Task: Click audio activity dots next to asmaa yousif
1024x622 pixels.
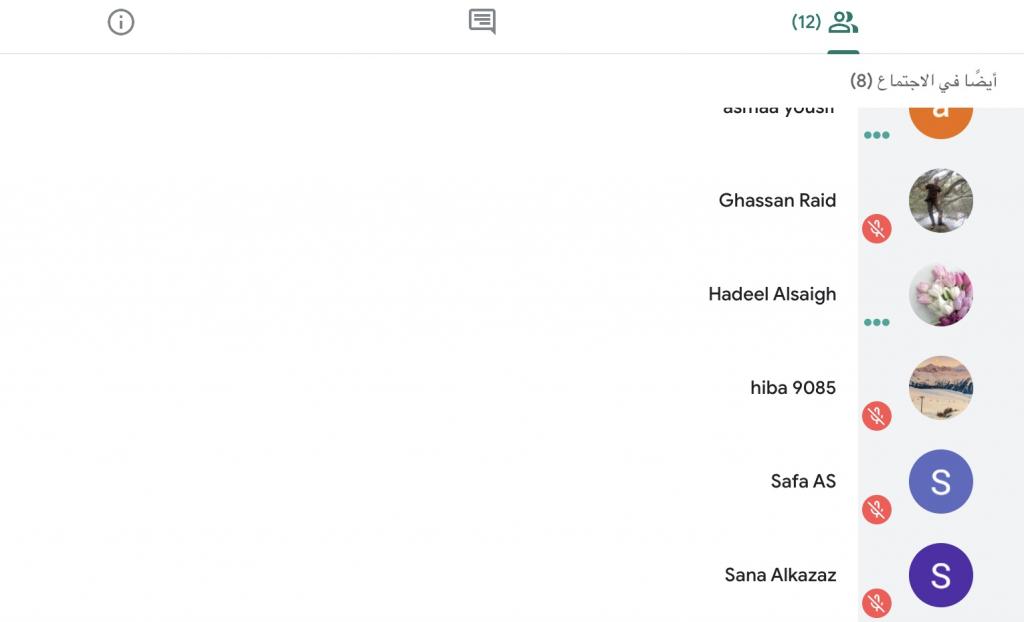Action: tap(876, 135)
